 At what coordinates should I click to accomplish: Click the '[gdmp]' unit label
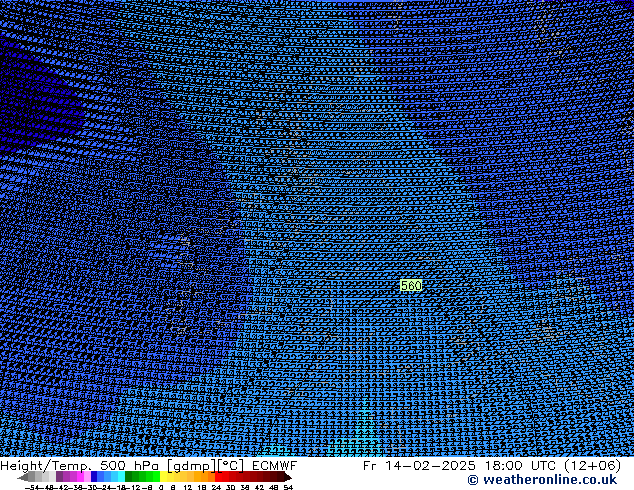[192, 466]
